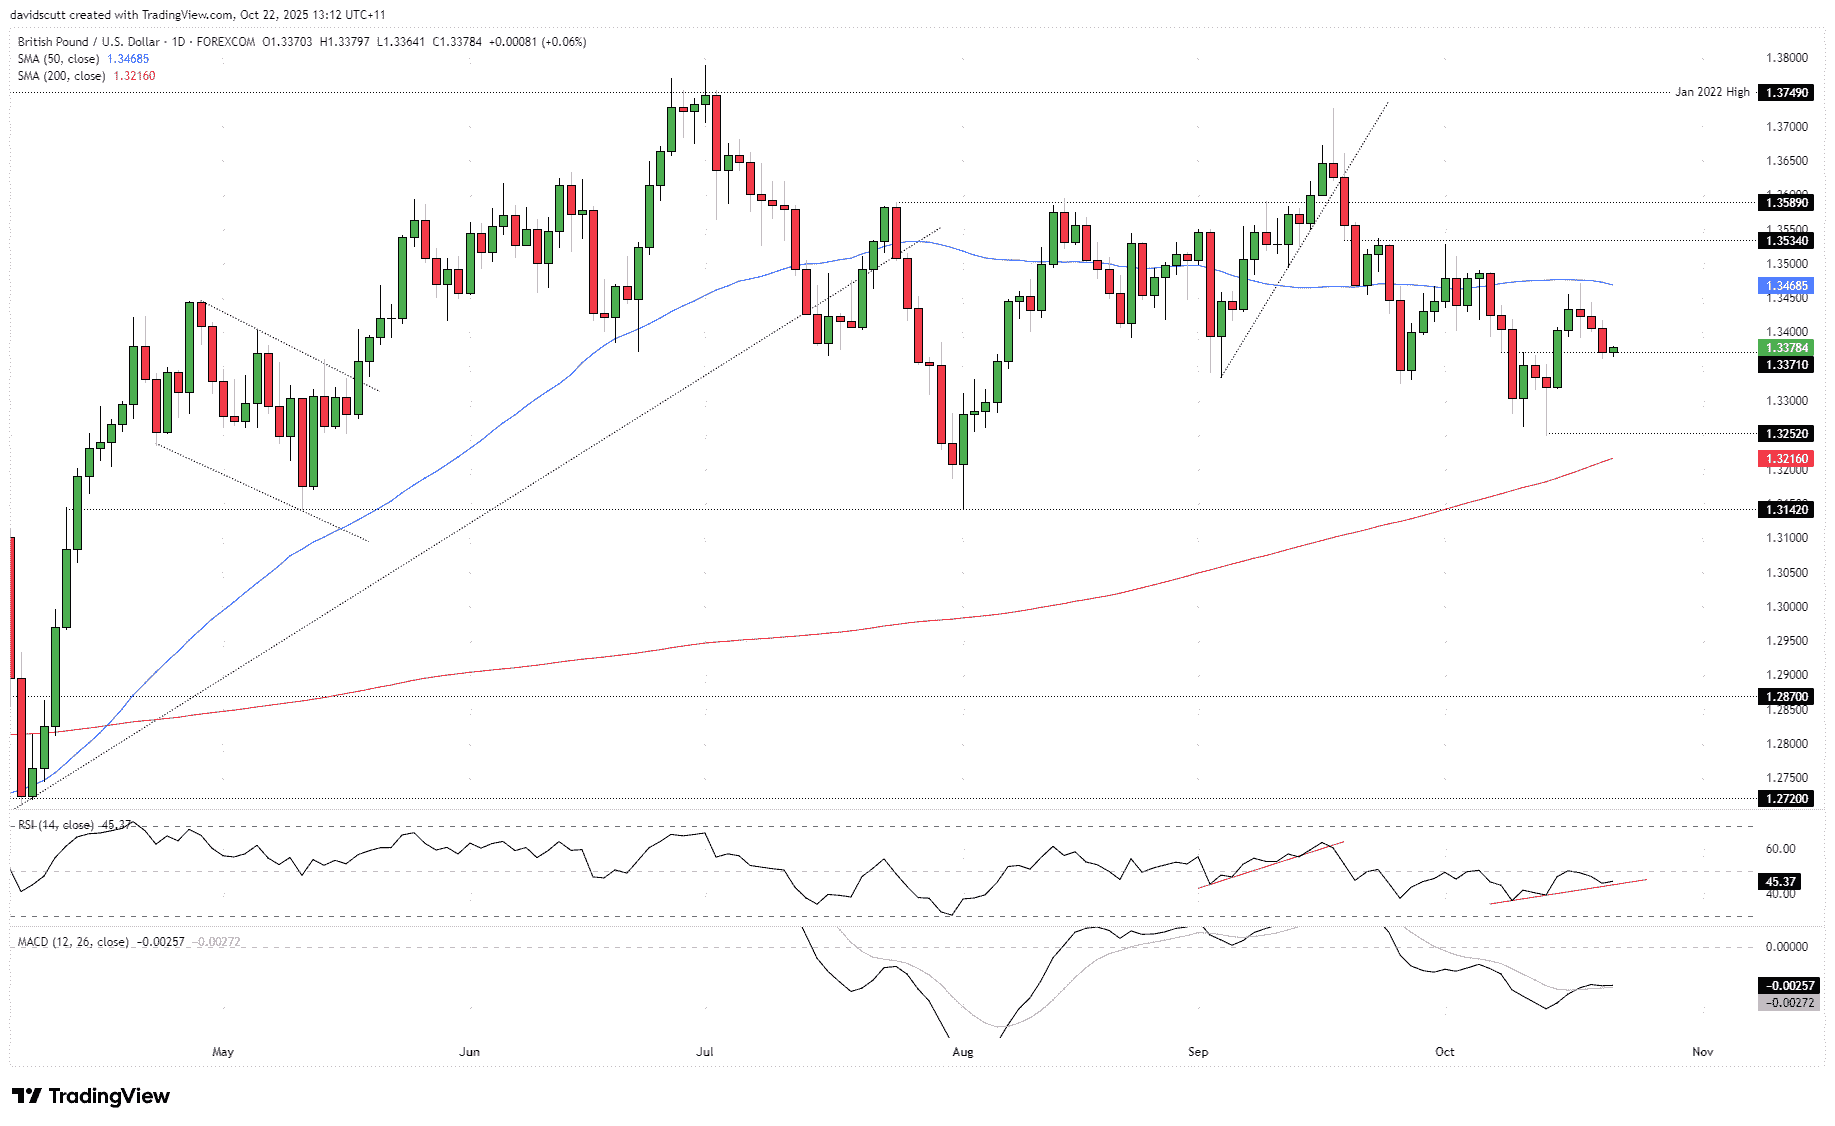Click the 1.35890 resistance level label
Screen dimensions: 1835x1126
pyautogui.click(x=1786, y=203)
